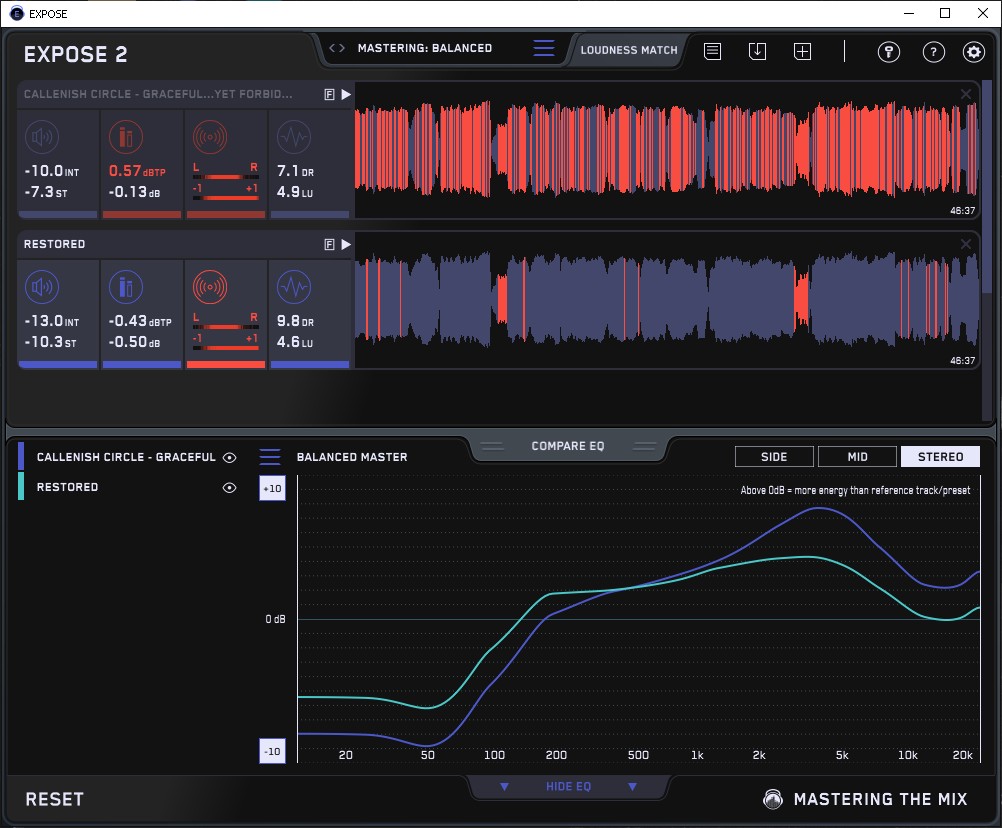Switch EQ view to Mid
Image resolution: width=1002 pixels, height=828 pixels.
click(857, 457)
